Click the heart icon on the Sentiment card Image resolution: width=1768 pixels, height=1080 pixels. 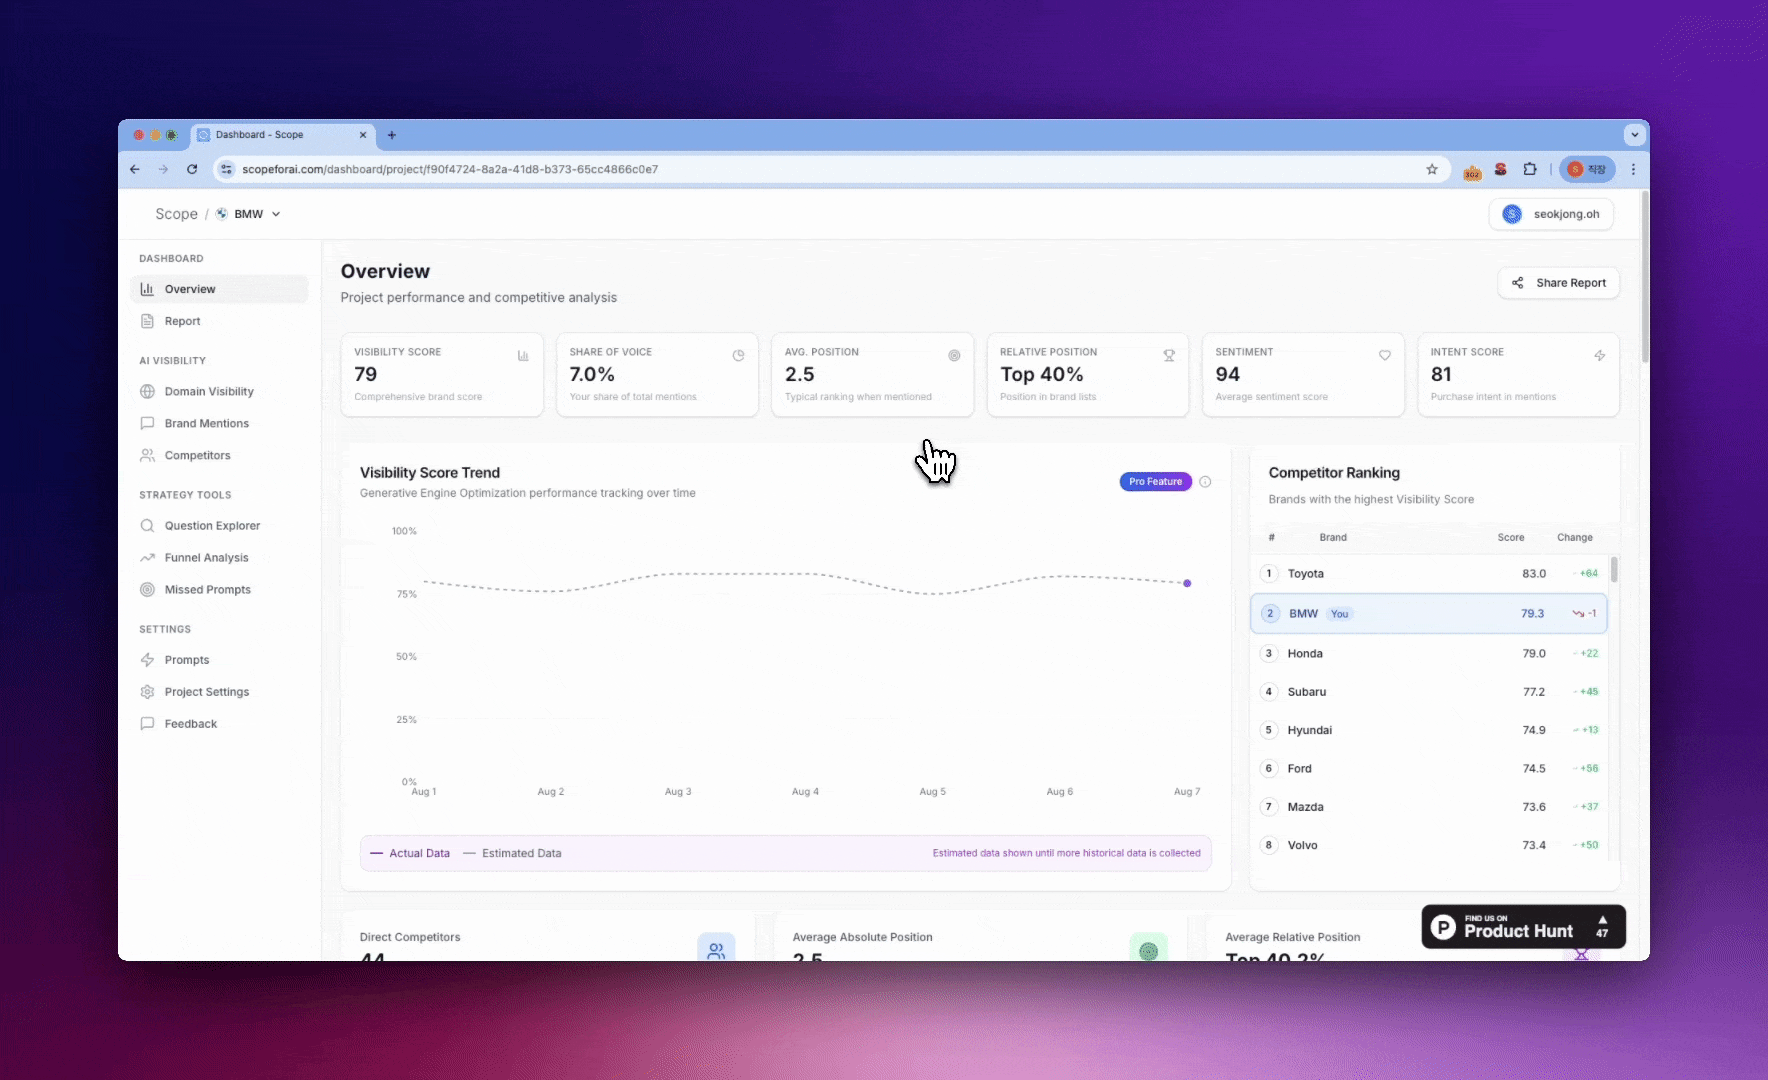click(x=1385, y=355)
